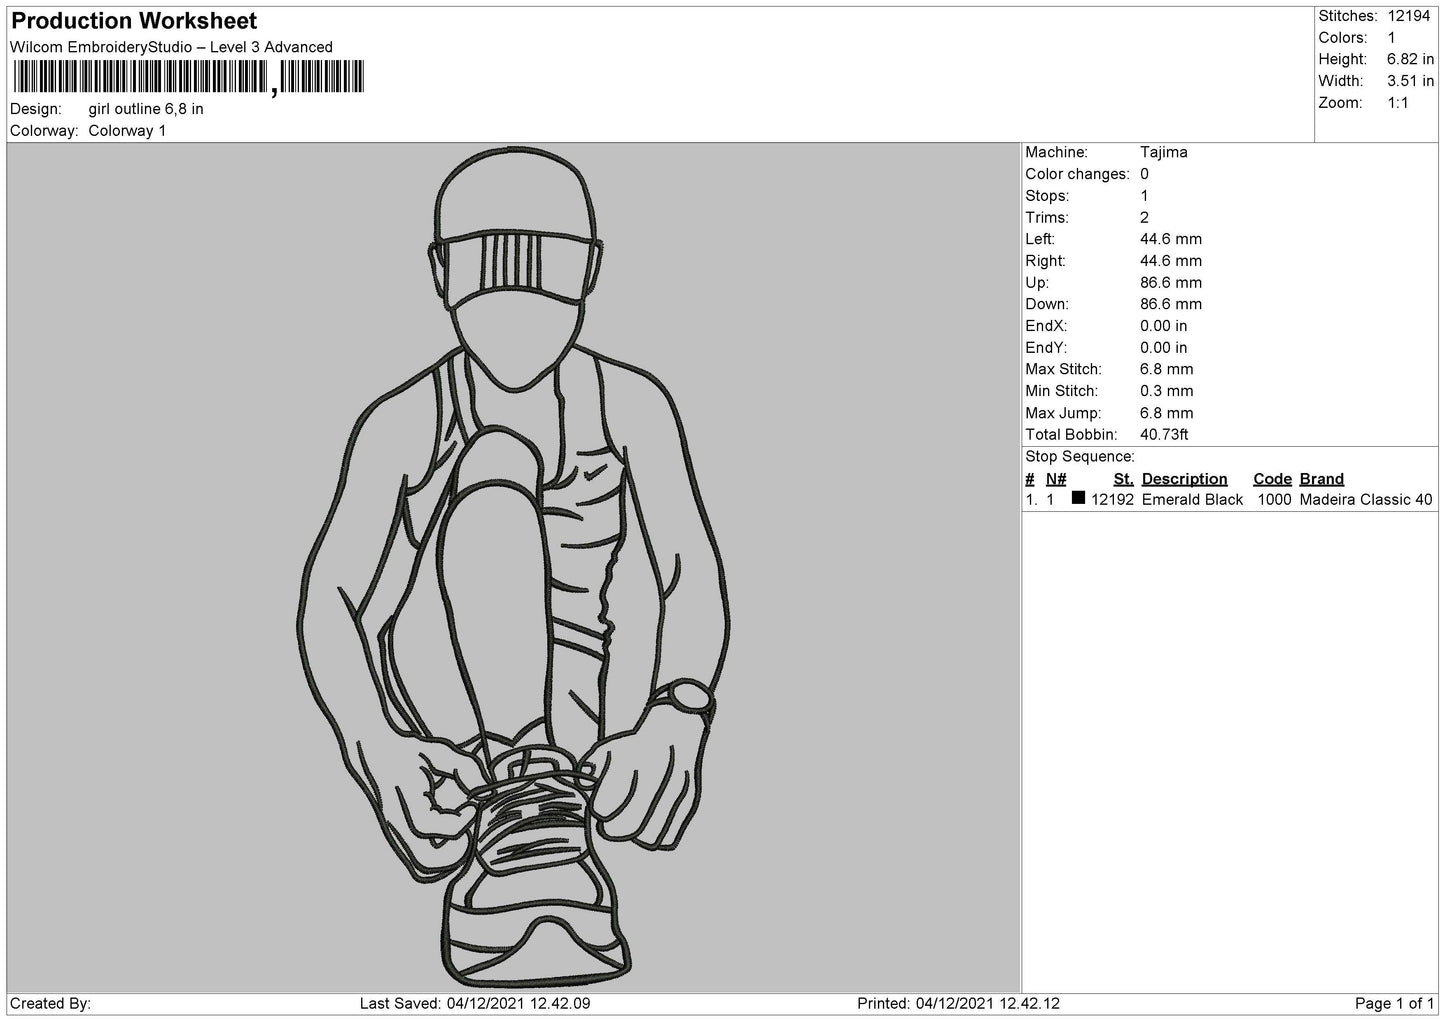1445x1021 pixels.
Task: Select the Max Stitch value 6.8 mm
Action: pyautogui.click(x=1167, y=370)
